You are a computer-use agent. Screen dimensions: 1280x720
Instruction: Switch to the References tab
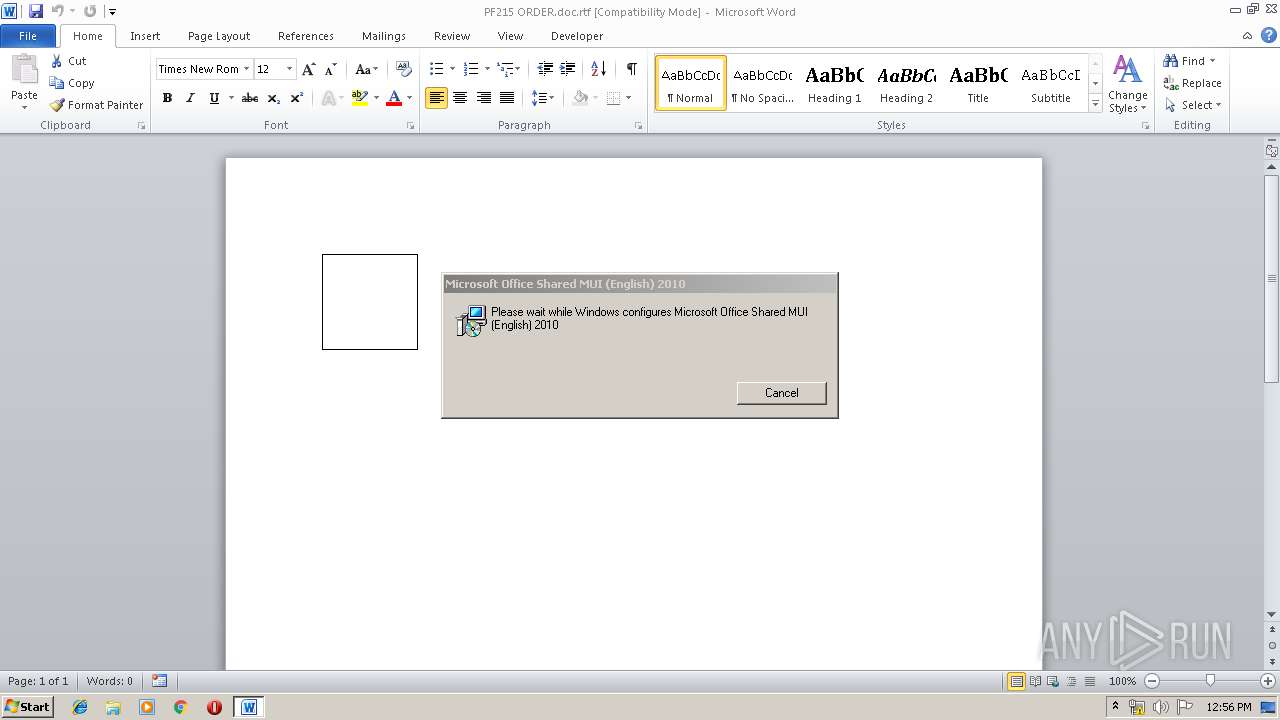click(x=306, y=36)
